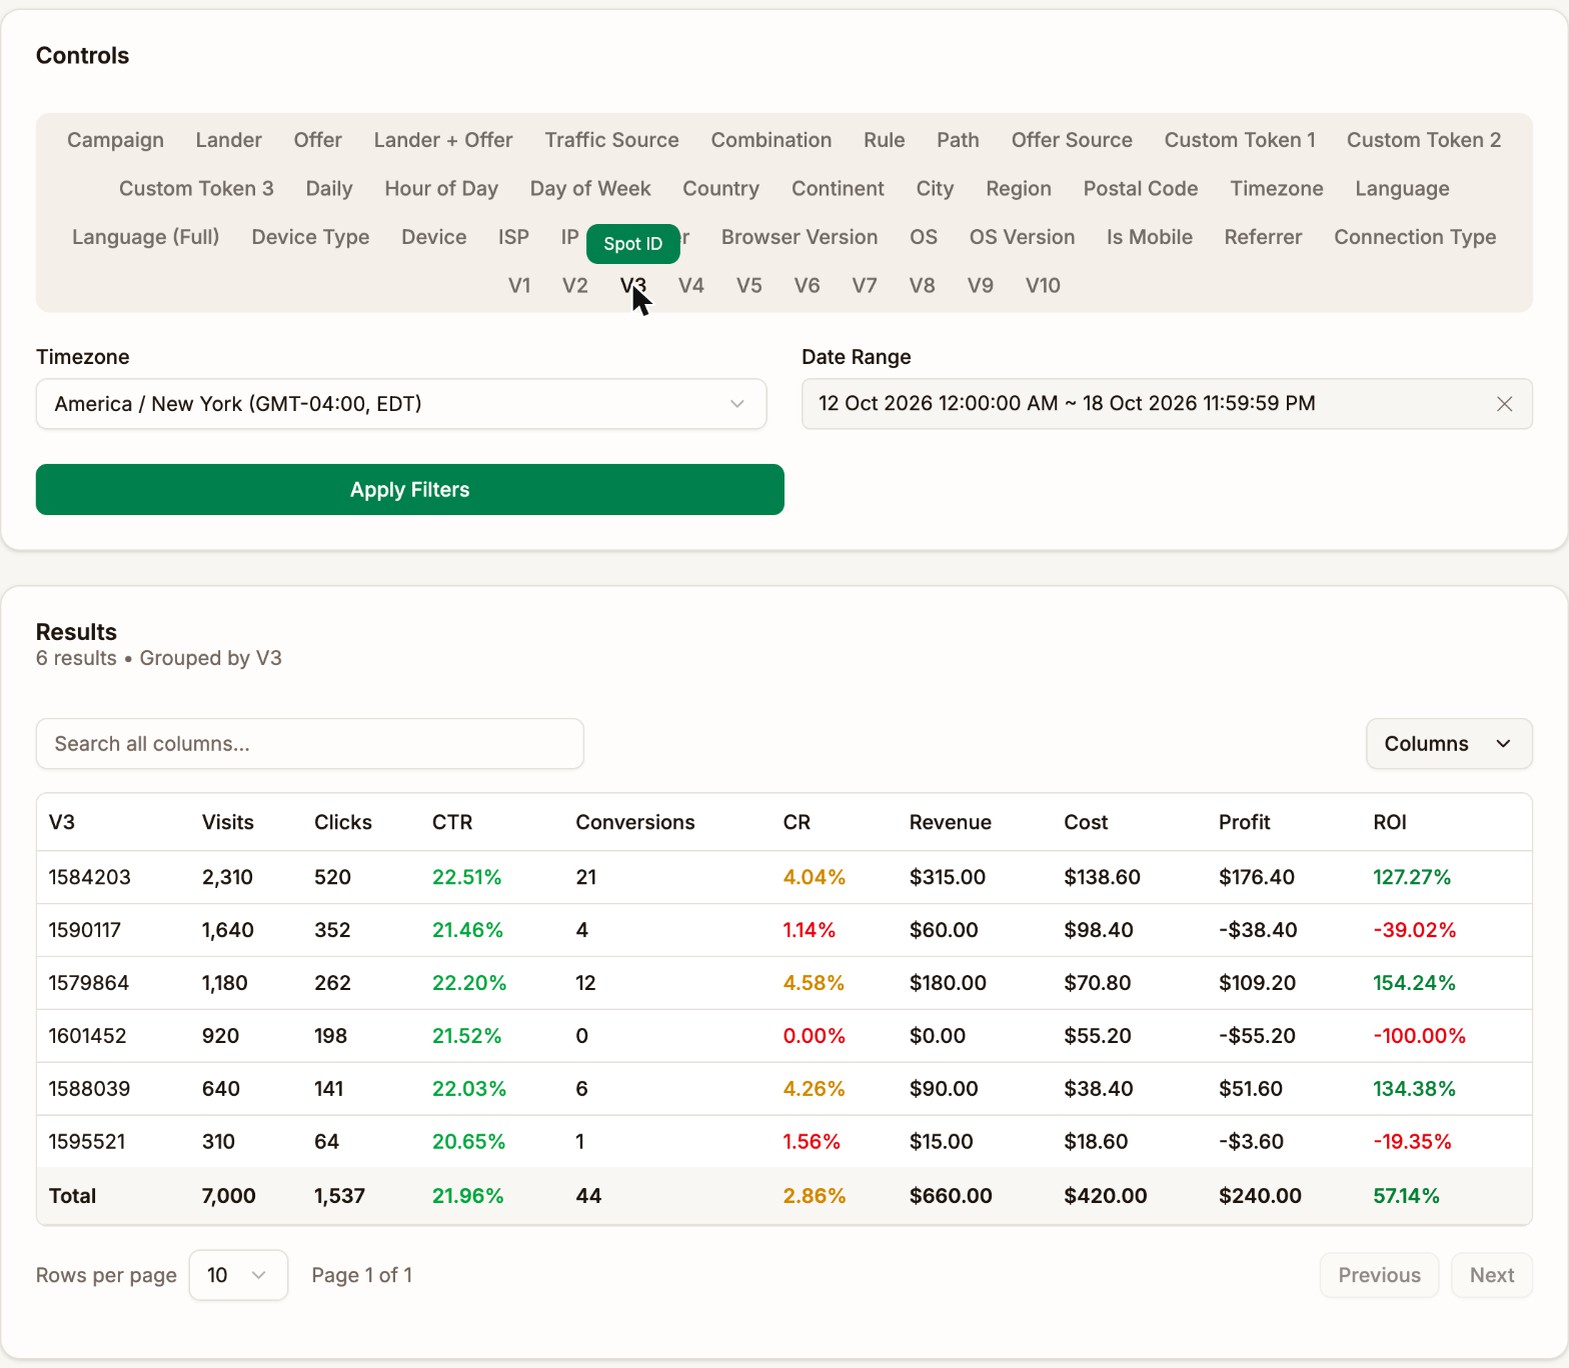The width and height of the screenshot is (1569, 1368).
Task: Go to the Next page
Action: pos(1492,1275)
